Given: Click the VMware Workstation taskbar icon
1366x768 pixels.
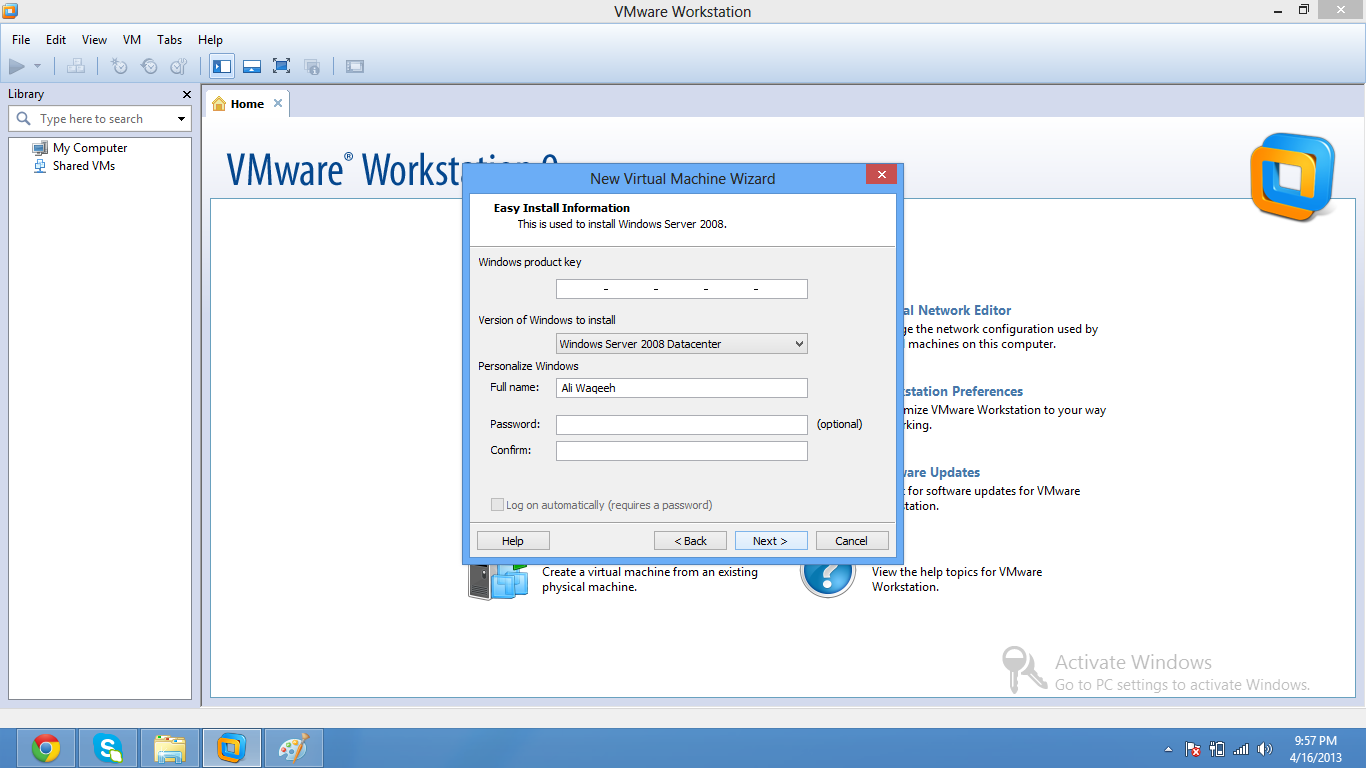Looking at the screenshot, I should point(232,748).
